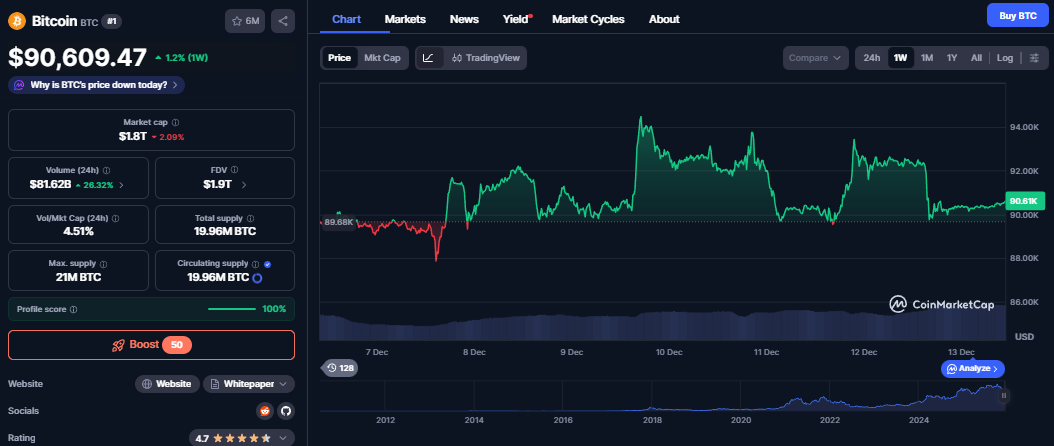1054x446 pixels.
Task: Open the Markets tab
Action: click(x=405, y=19)
